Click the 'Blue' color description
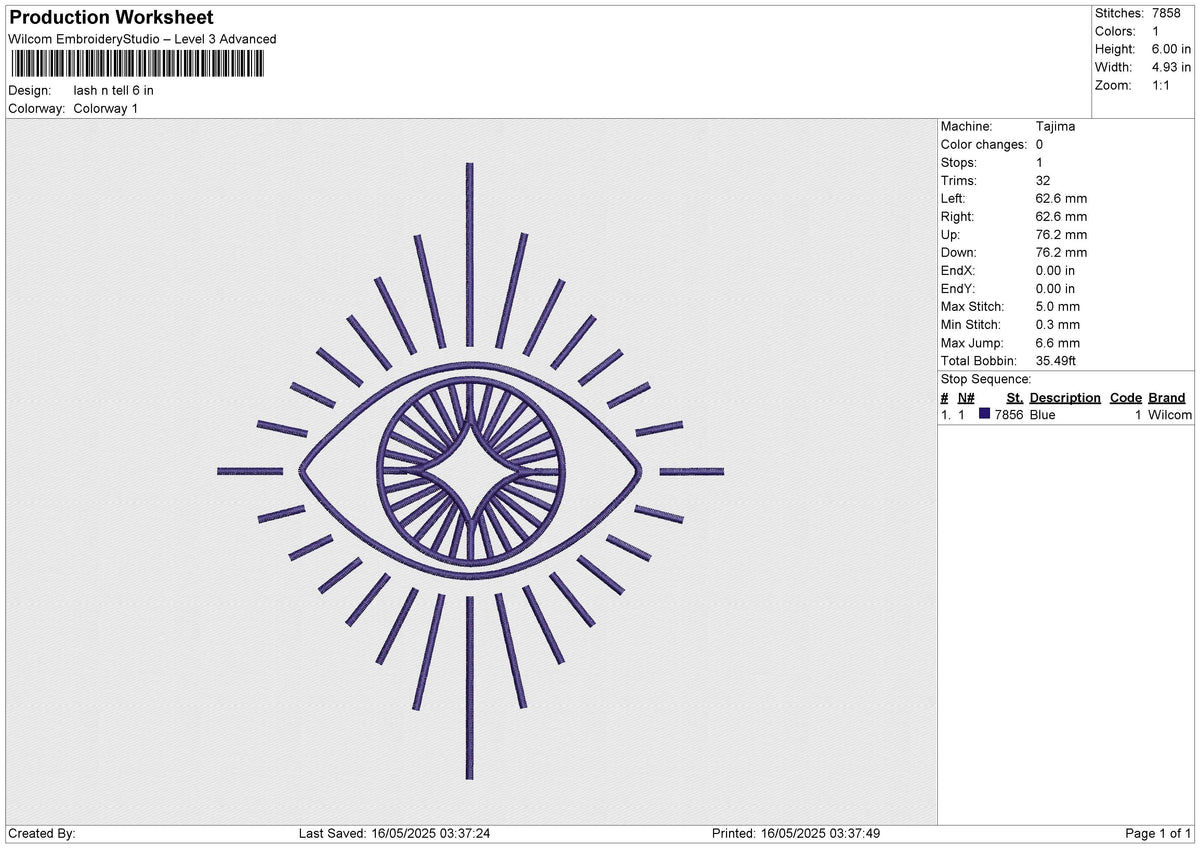 pos(1043,415)
